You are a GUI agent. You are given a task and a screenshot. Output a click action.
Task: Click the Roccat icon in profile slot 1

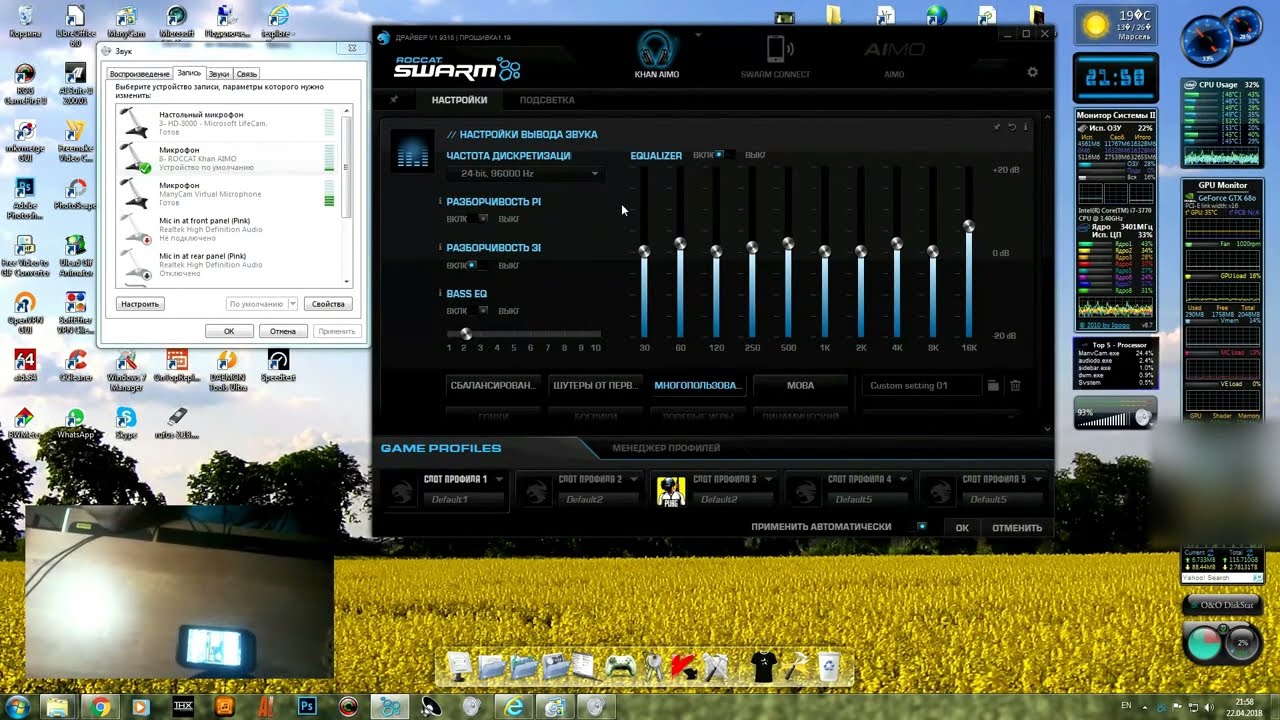(402, 491)
